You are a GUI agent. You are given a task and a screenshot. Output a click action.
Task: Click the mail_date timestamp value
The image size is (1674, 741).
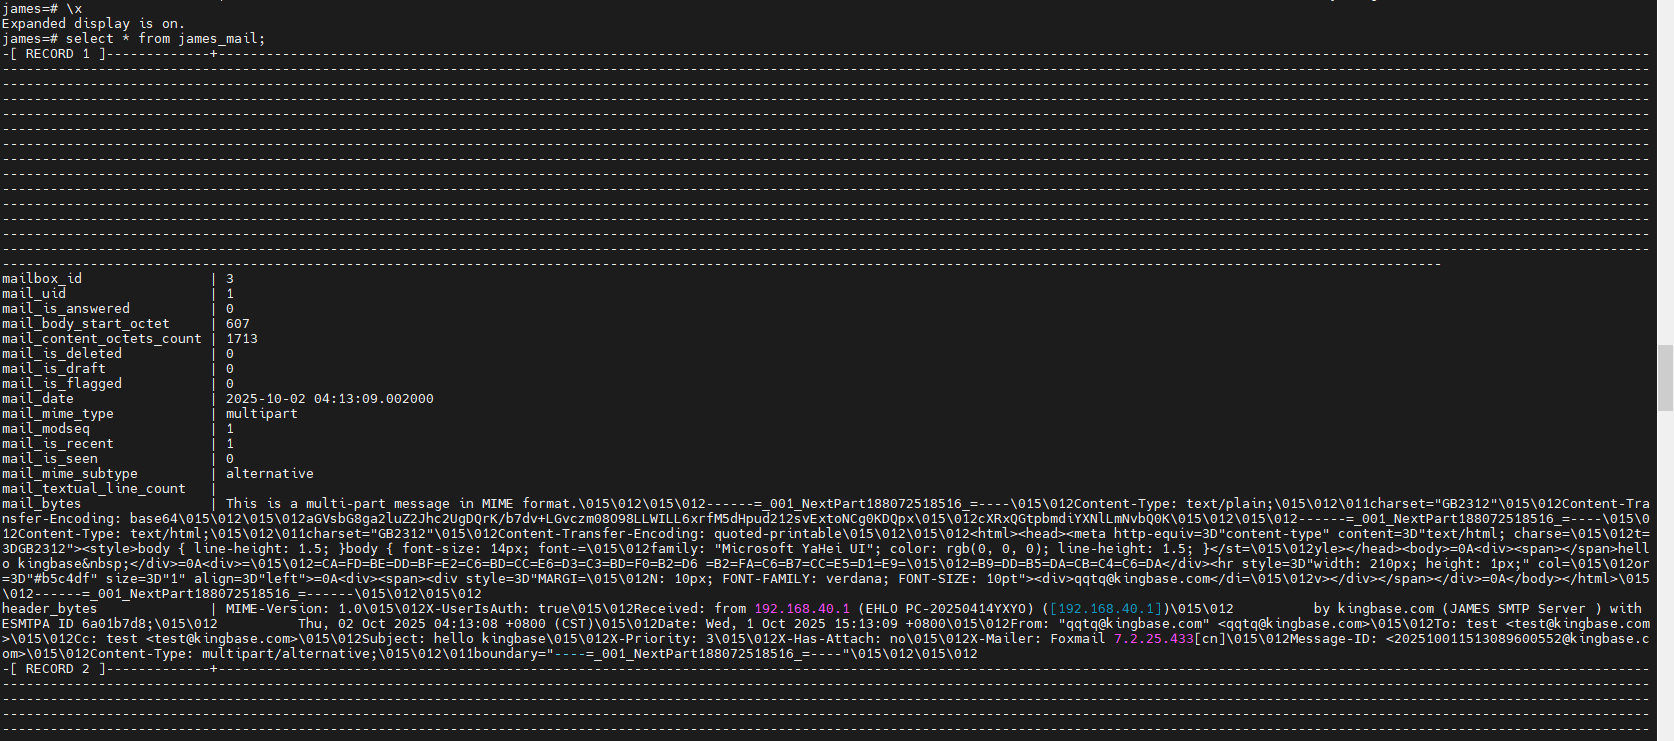329,399
